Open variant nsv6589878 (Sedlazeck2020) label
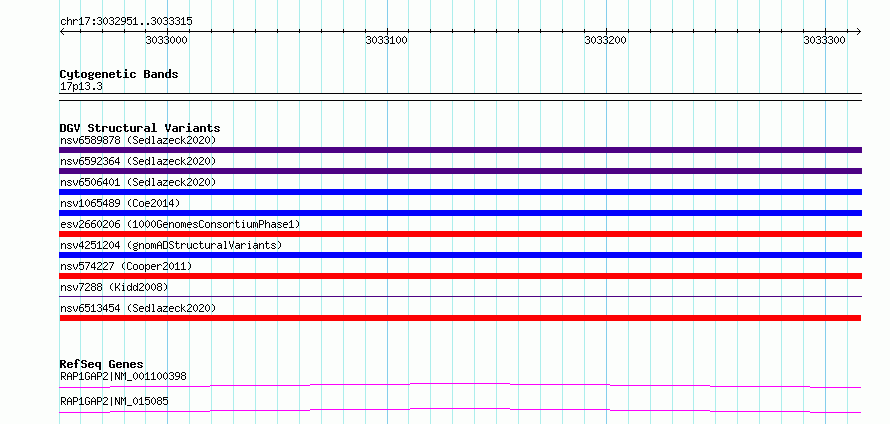This screenshot has height=424, width=890. (x=138, y=140)
